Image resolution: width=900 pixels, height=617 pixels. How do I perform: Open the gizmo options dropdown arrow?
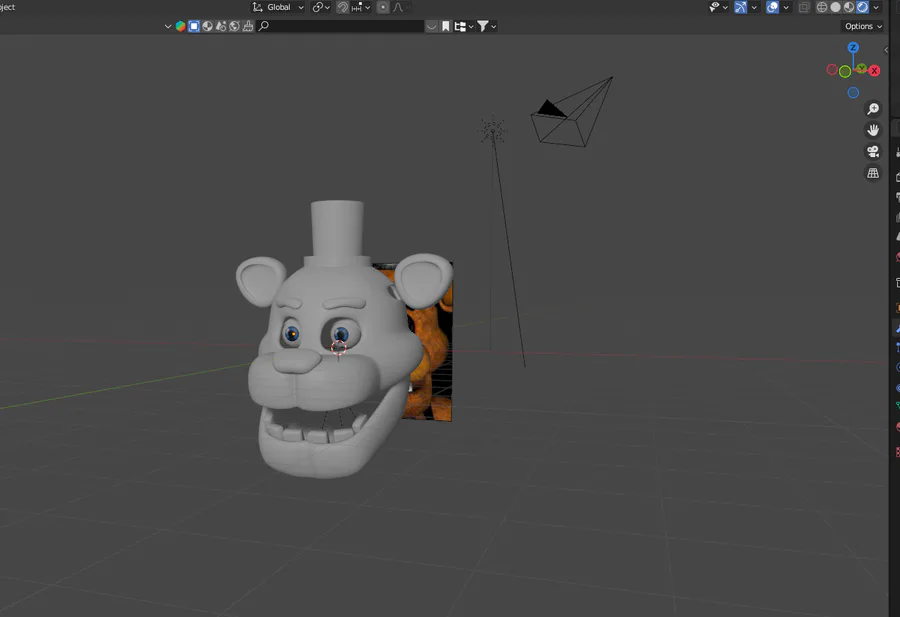754,7
